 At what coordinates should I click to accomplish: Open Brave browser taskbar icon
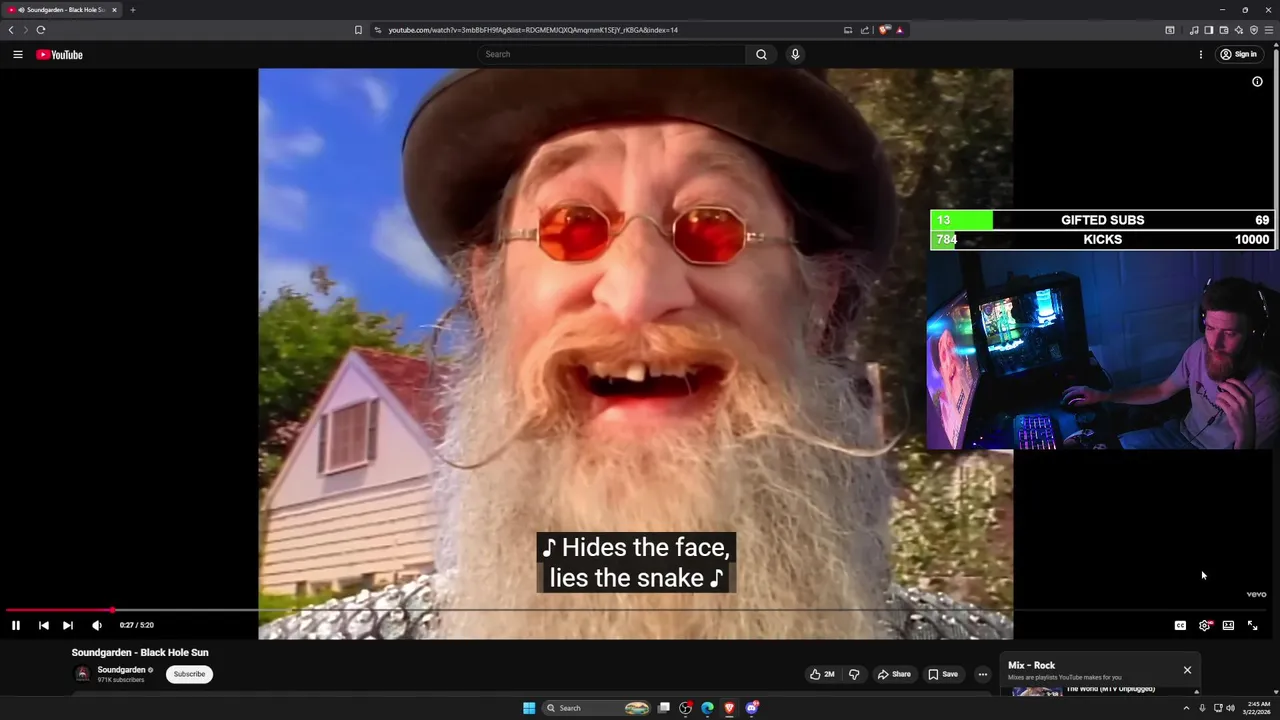click(x=729, y=708)
